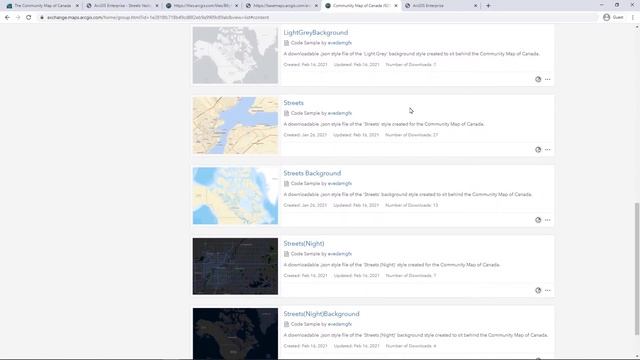Open author link on Streets Background card
The height and width of the screenshot is (360, 640).
click(x=340, y=184)
